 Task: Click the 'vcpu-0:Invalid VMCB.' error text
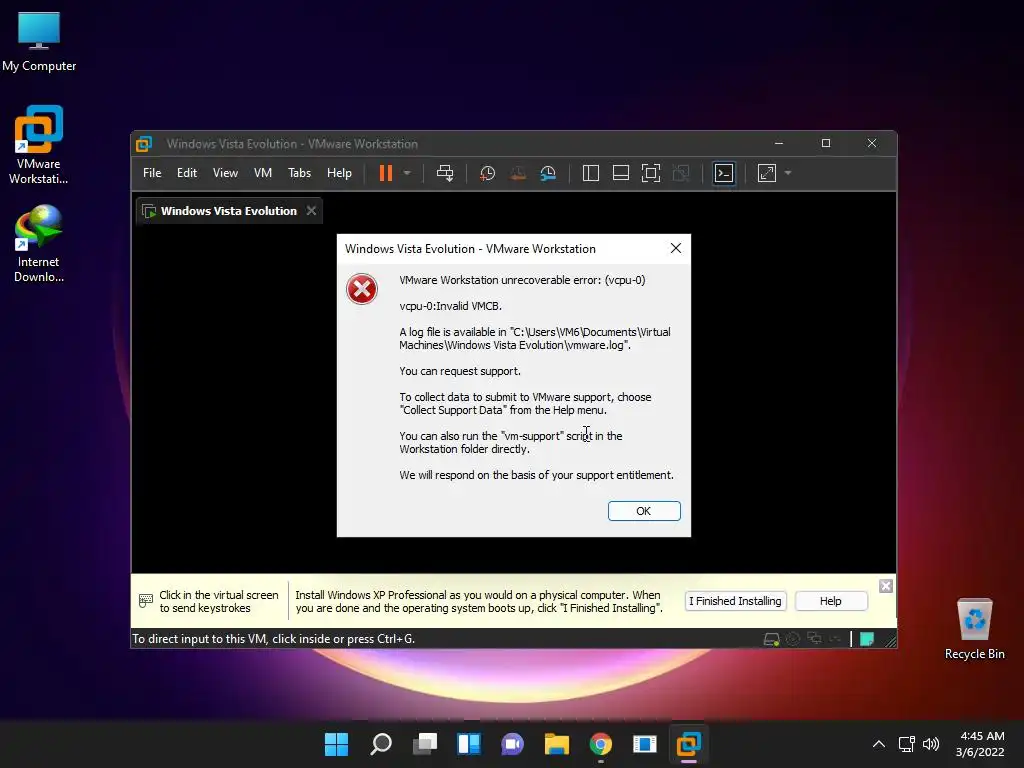click(x=451, y=306)
